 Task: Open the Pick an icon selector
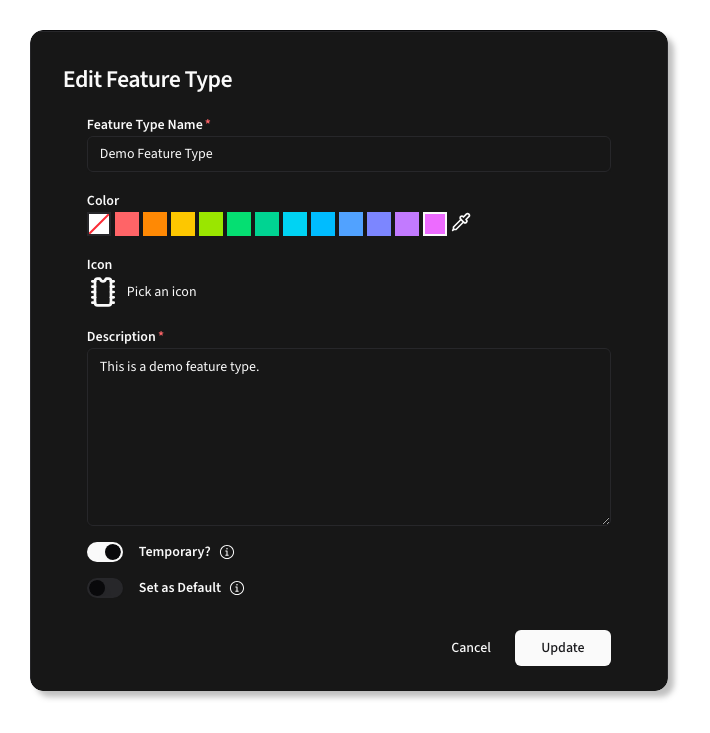[x=161, y=292]
